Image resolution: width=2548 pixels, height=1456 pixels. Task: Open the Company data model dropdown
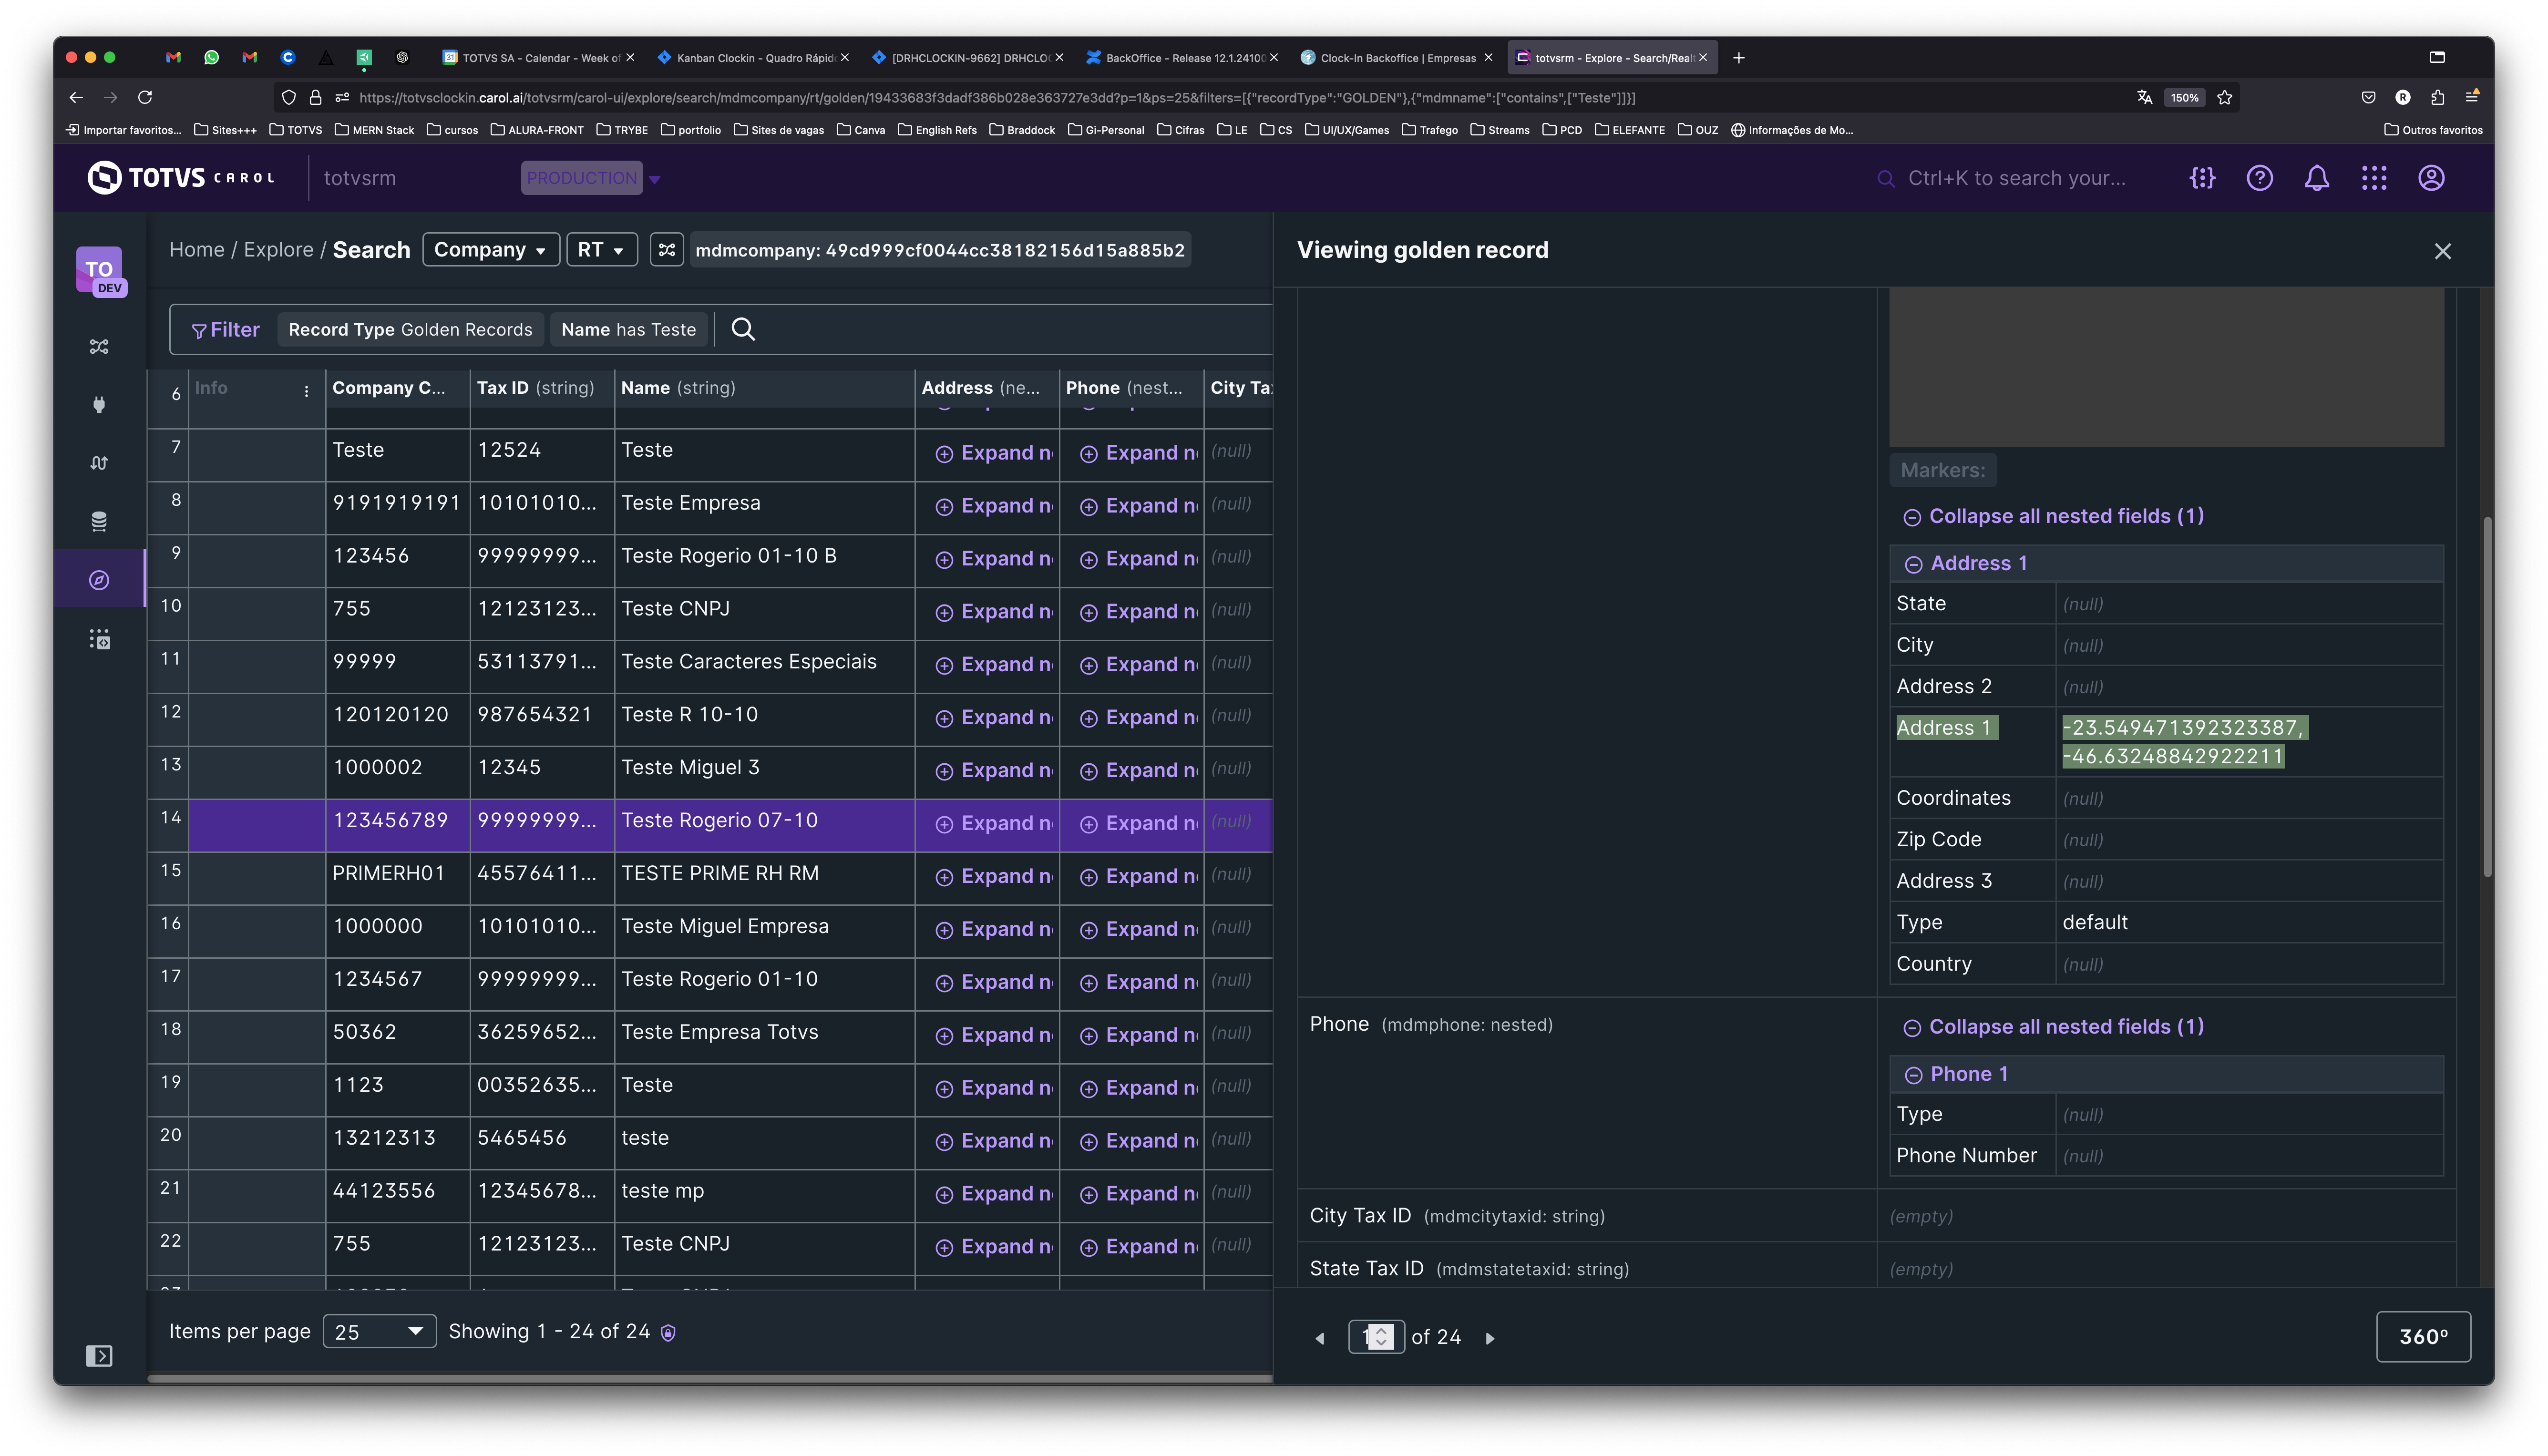click(490, 250)
